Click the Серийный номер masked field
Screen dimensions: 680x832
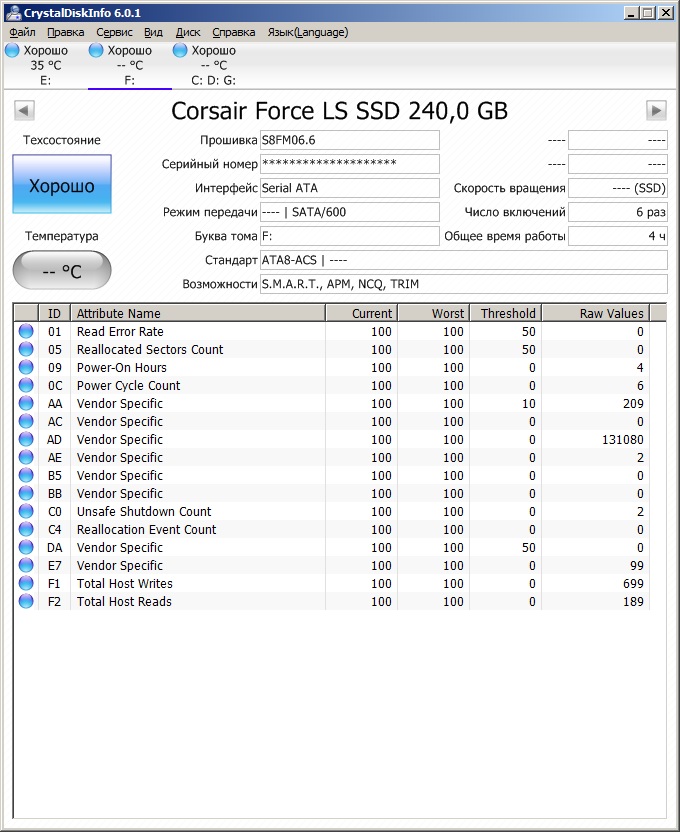pyautogui.click(x=350, y=164)
